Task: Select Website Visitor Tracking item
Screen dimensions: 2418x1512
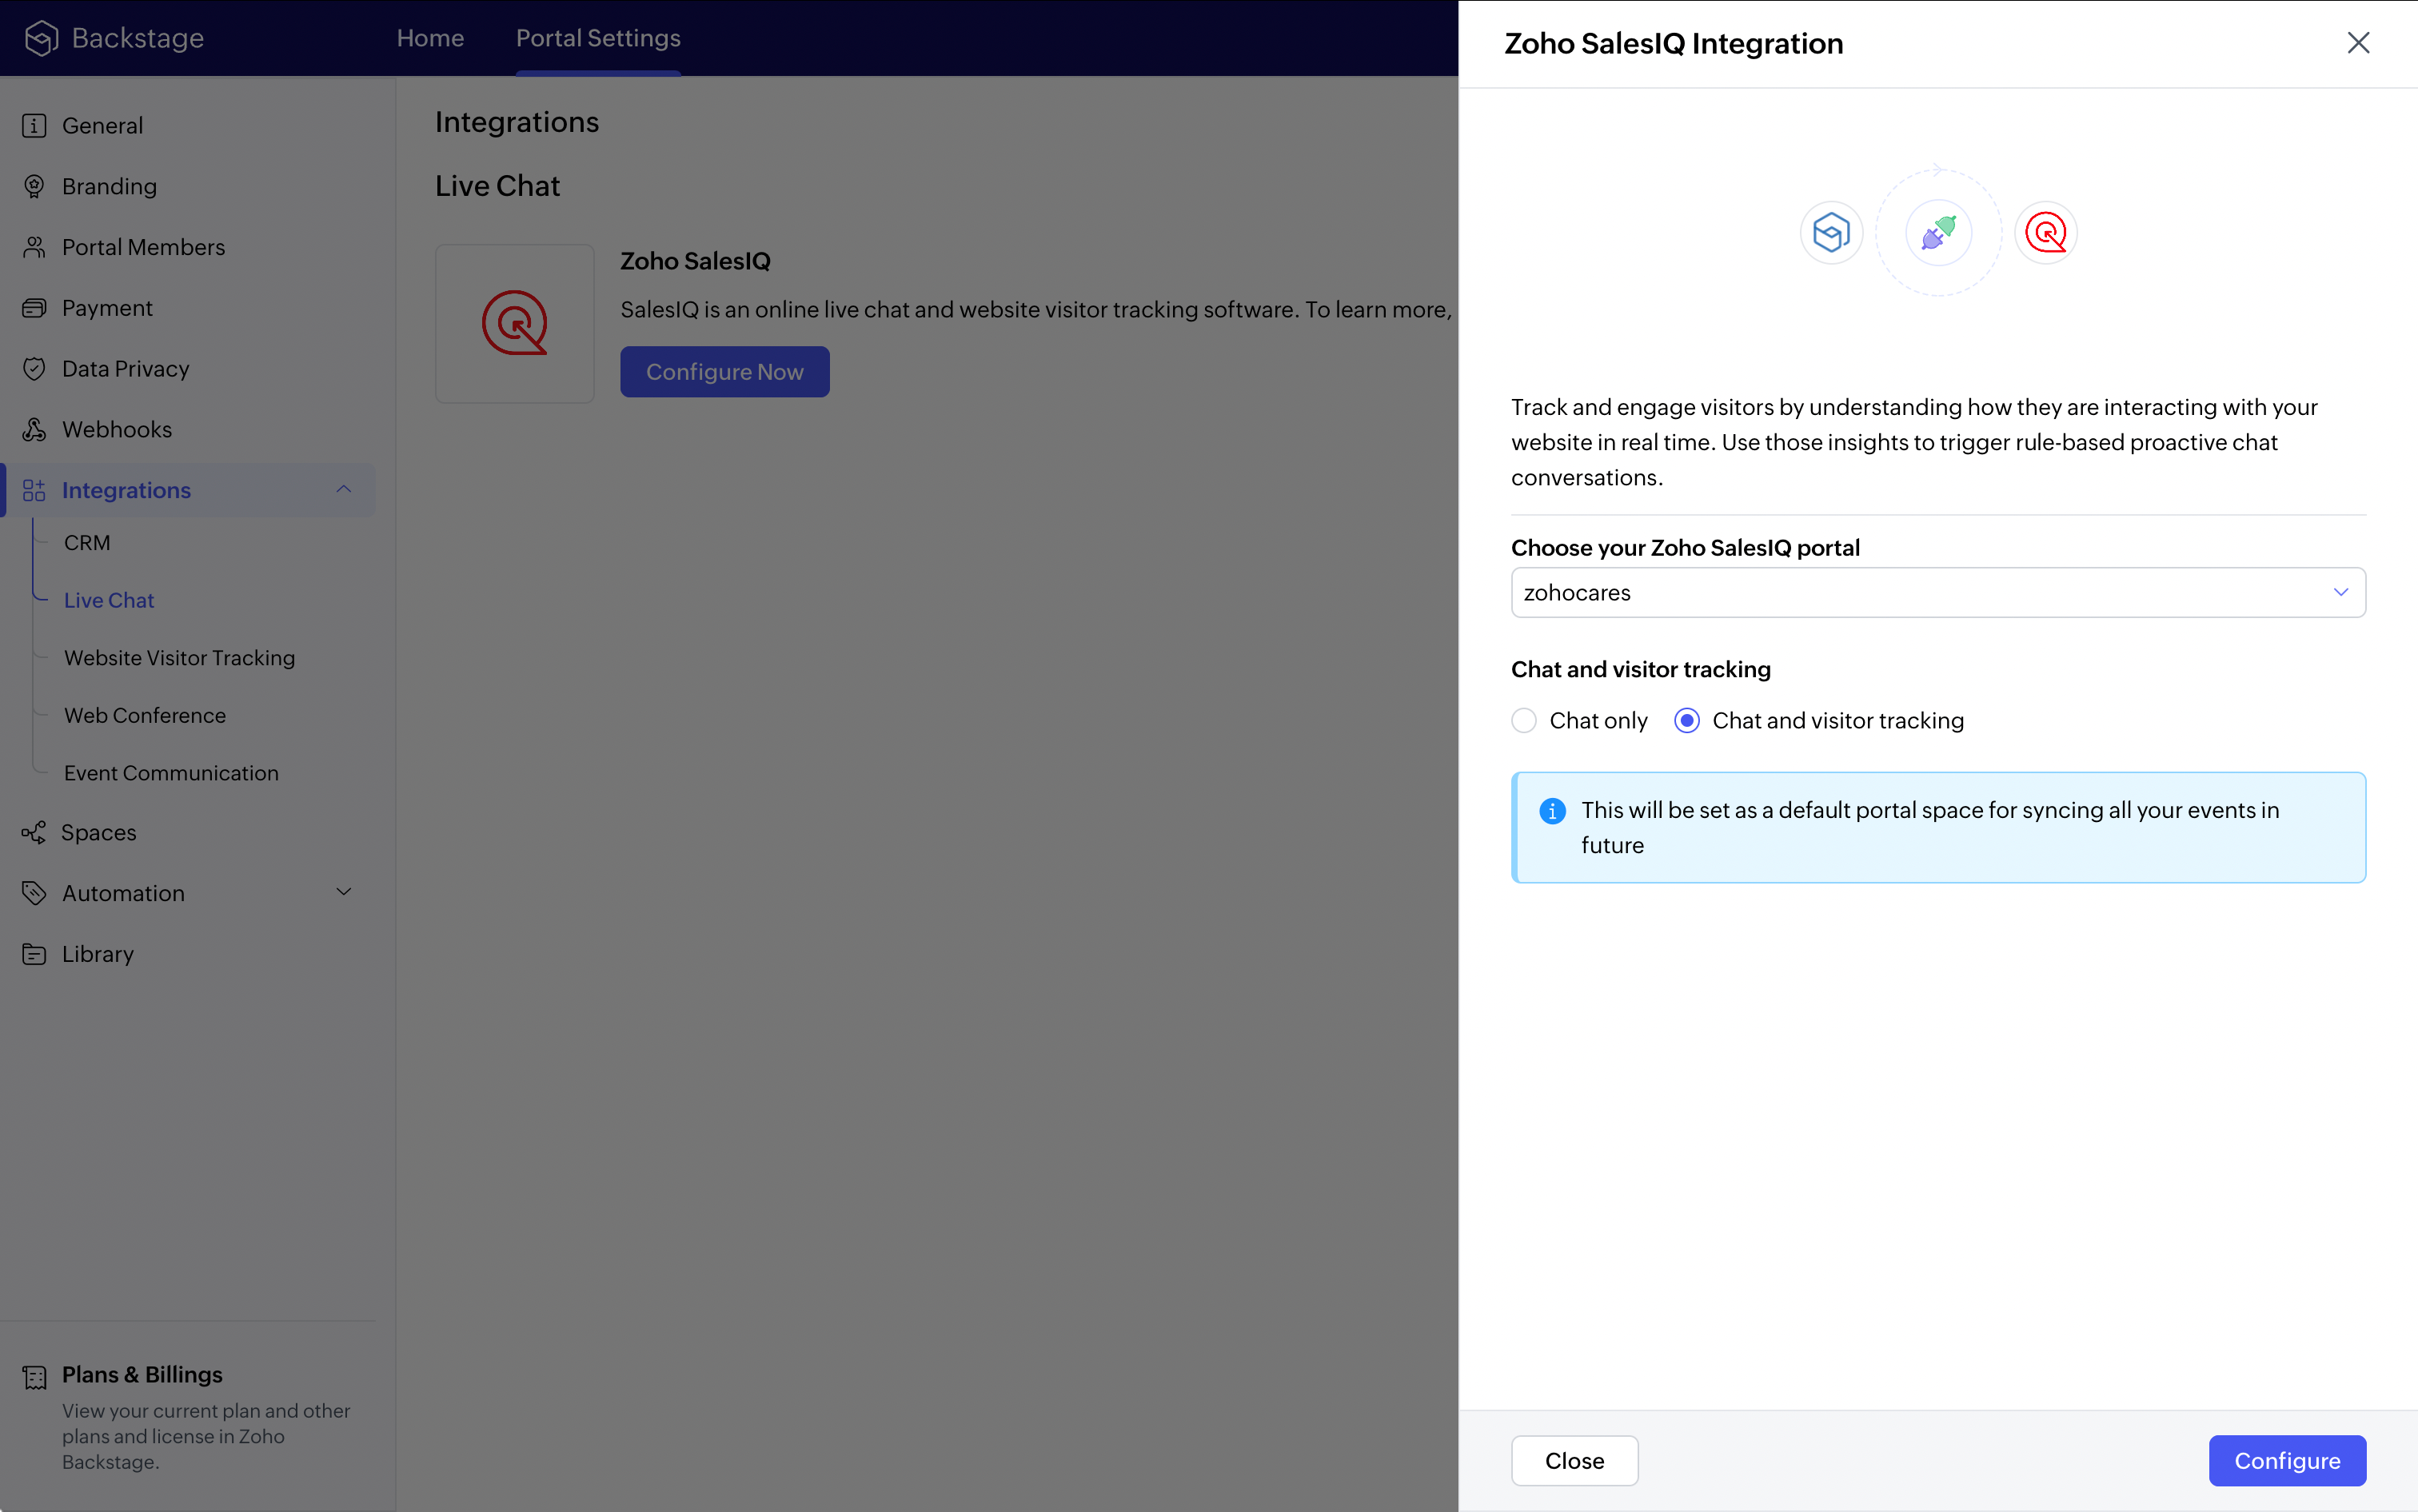Action: coord(180,658)
